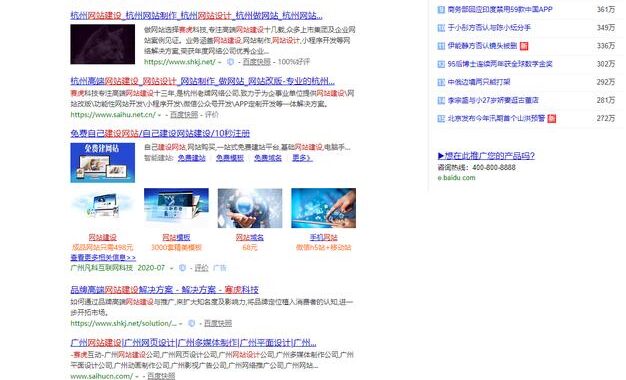Click the red 新 badge on the 336万 topic
This screenshot has height=380, width=626.
(x=524, y=46)
